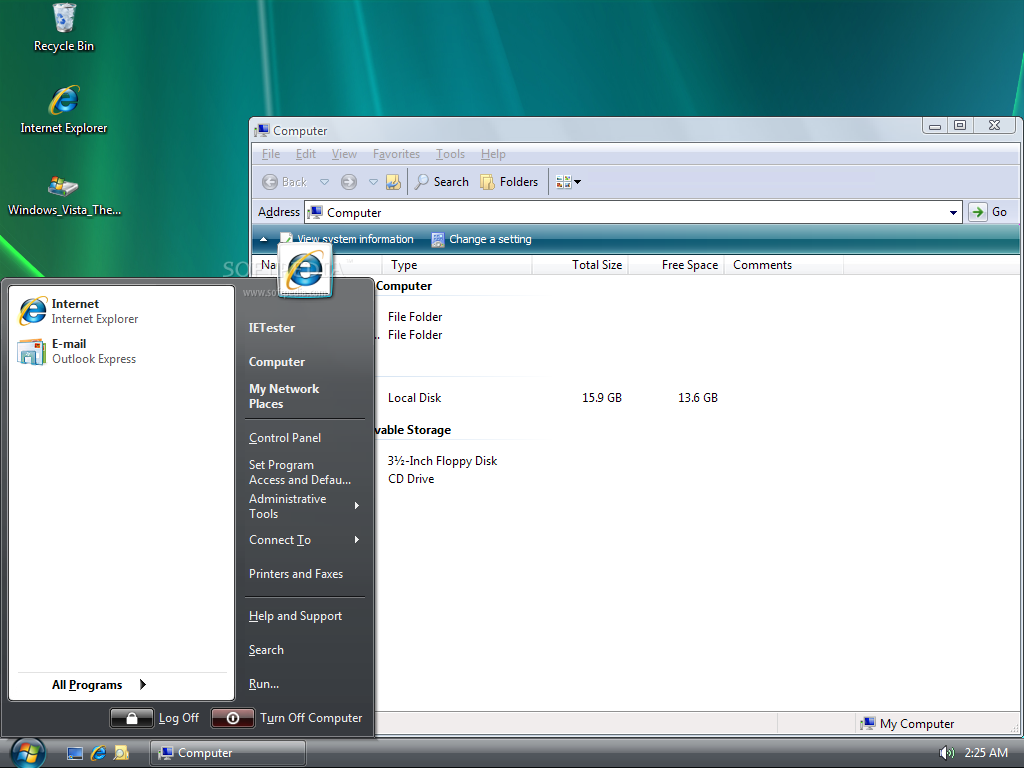Viewport: 1024px width, 768px height.
Task: Click the Show Desktop quick launch icon
Action: [75, 753]
